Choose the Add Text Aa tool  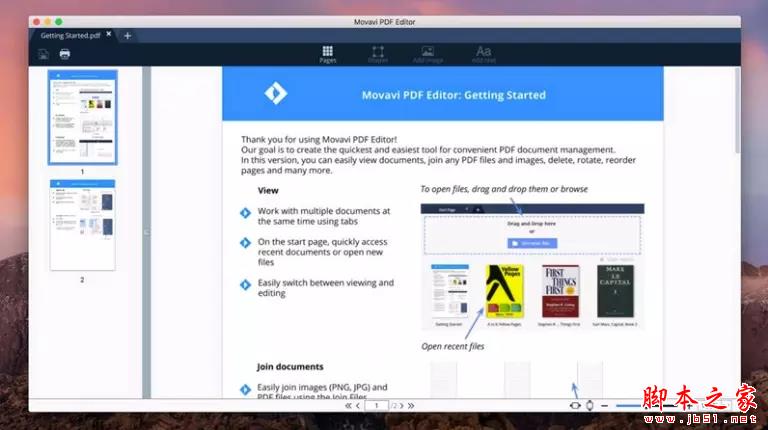click(x=483, y=54)
